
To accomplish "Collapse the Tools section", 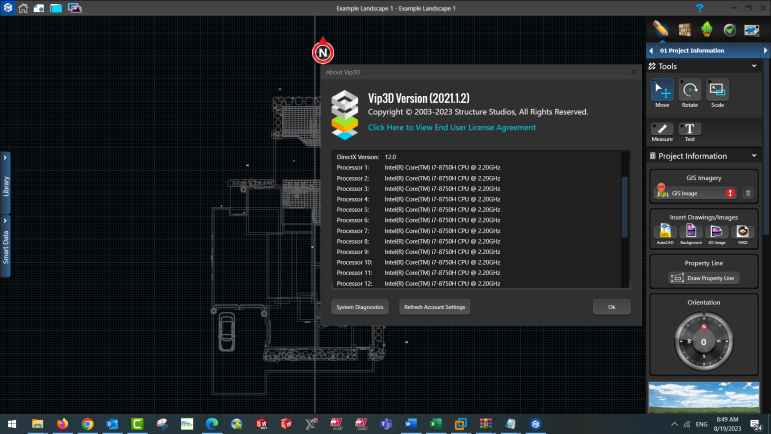I will point(754,66).
